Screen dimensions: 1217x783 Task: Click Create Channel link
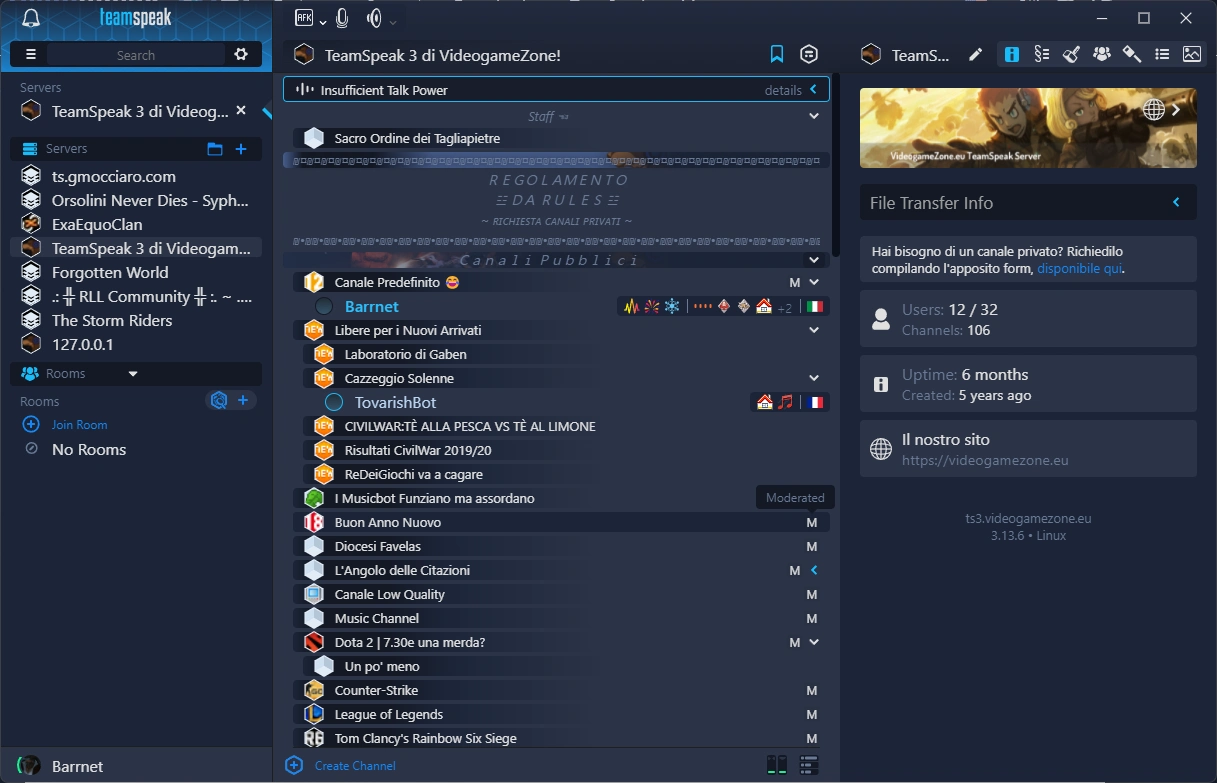click(355, 766)
